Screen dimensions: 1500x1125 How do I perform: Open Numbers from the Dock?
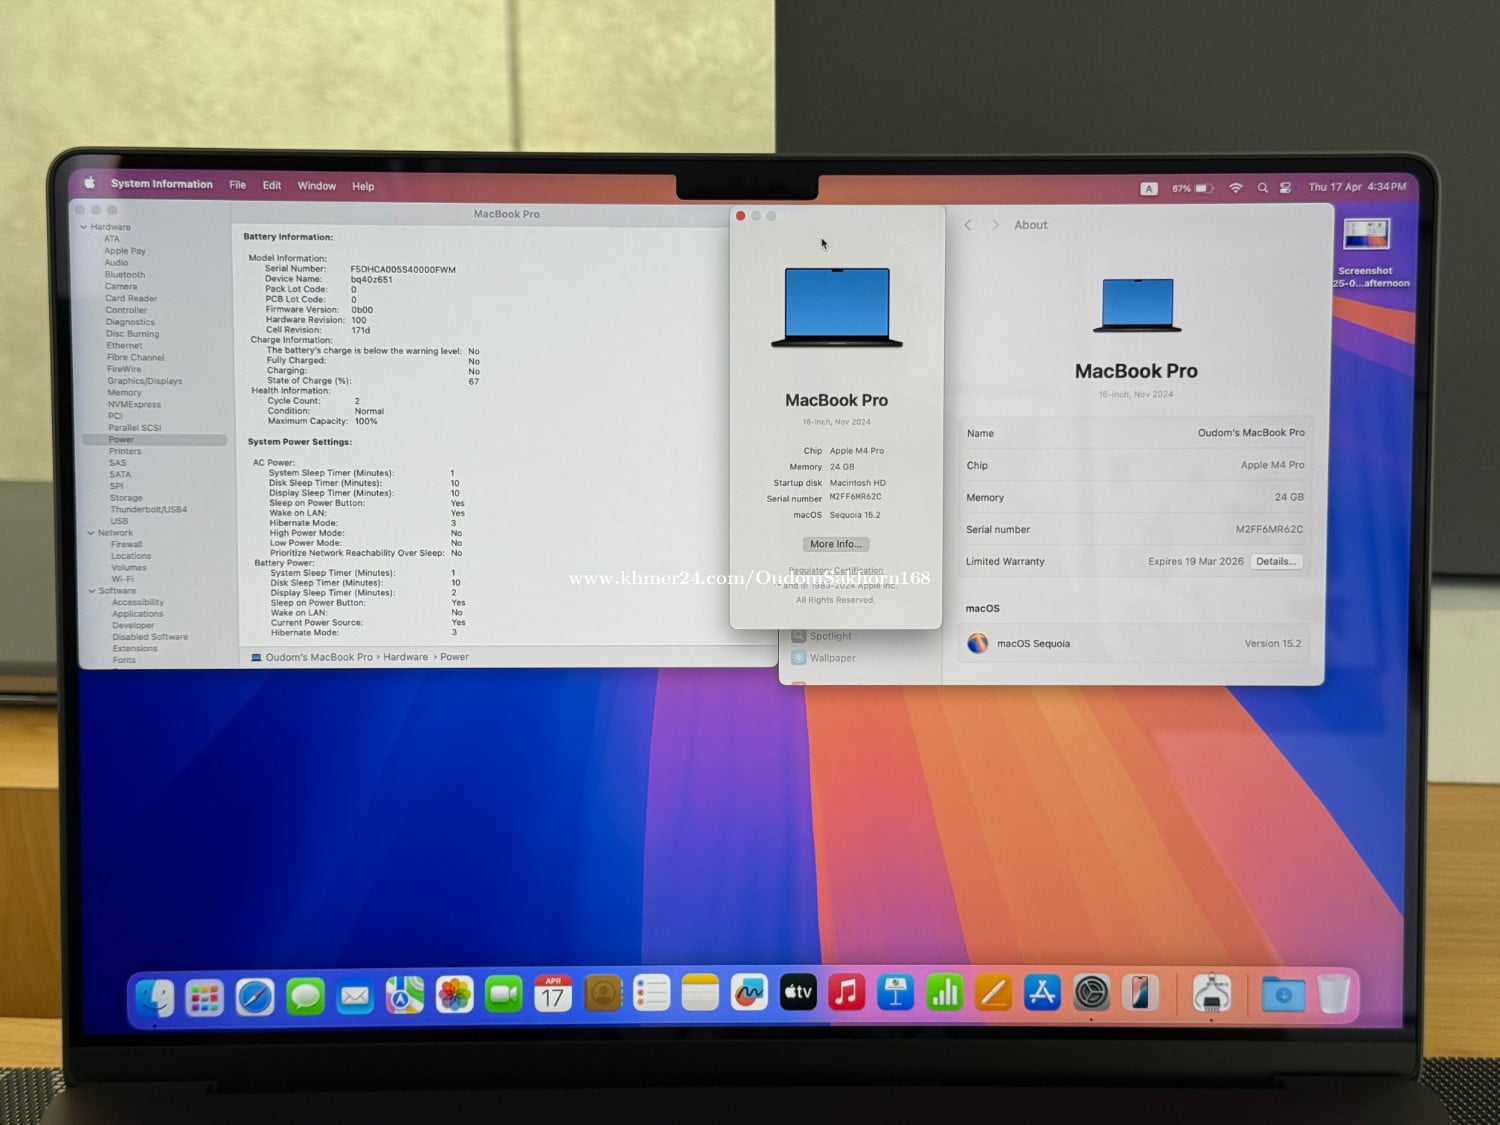[x=944, y=993]
